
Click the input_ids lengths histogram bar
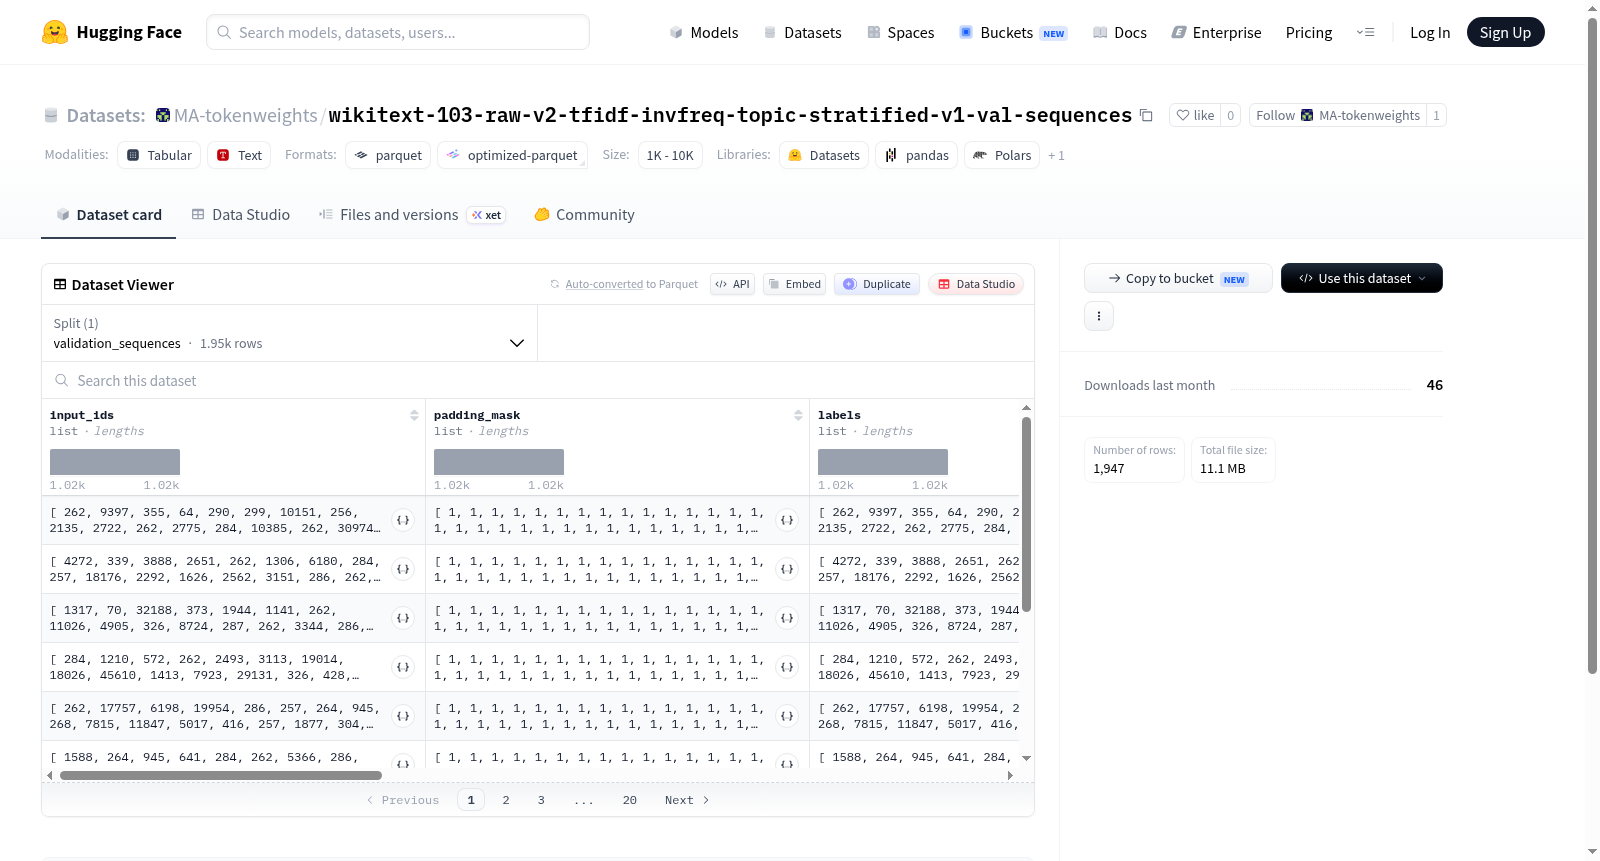pyautogui.click(x=115, y=462)
